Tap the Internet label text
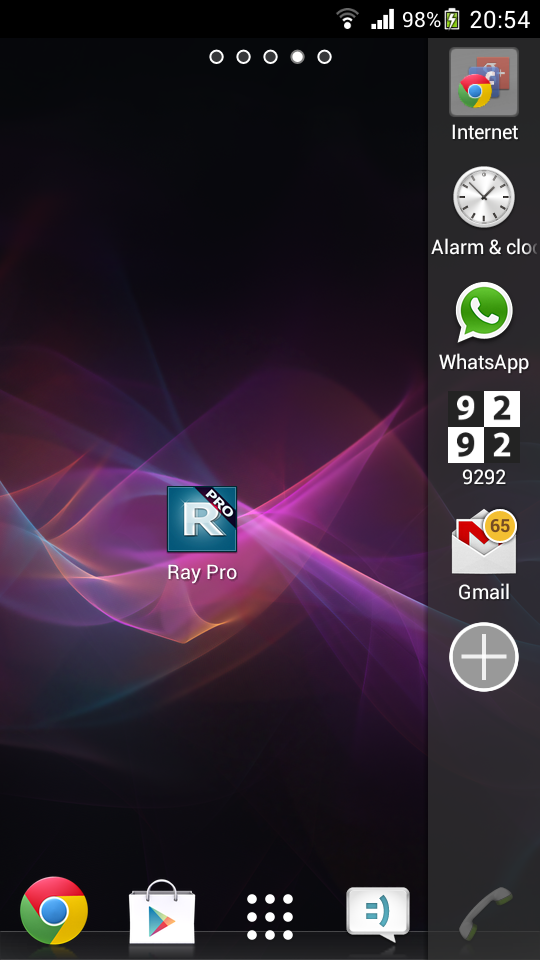540x960 pixels. pos(484,132)
